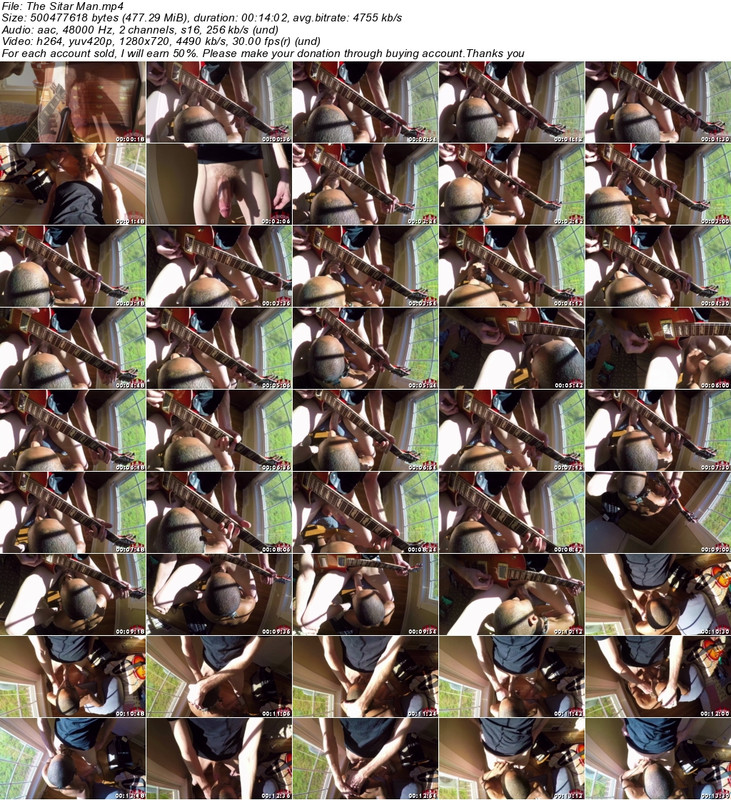Click the frame timestamped 00:12:00
This screenshot has width=731, height=800.
tap(657, 676)
